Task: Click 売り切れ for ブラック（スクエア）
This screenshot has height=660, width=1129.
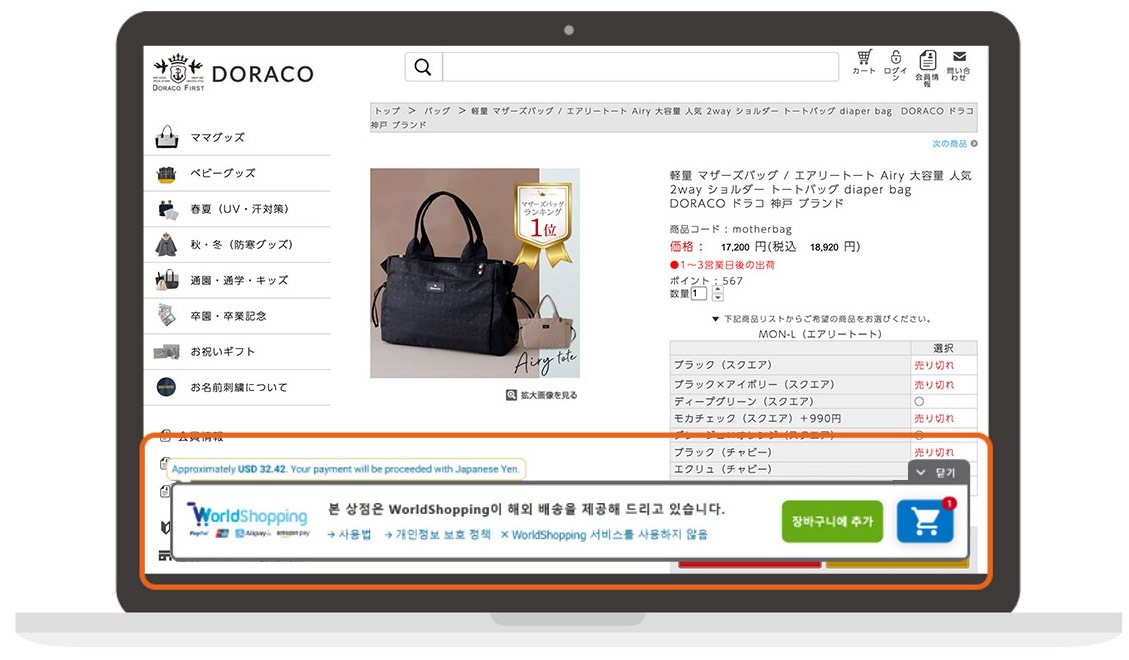Action: point(934,365)
